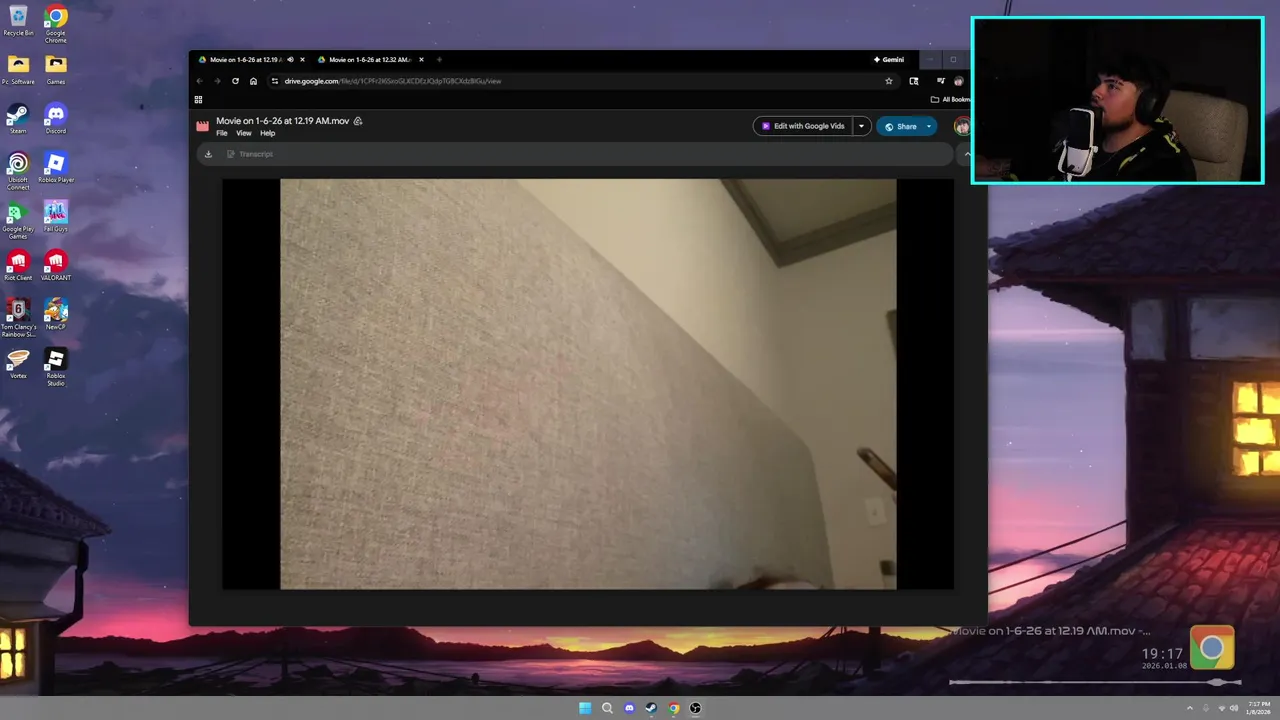Show hidden system tray icons
This screenshot has height=720, width=1280.
(1189, 708)
